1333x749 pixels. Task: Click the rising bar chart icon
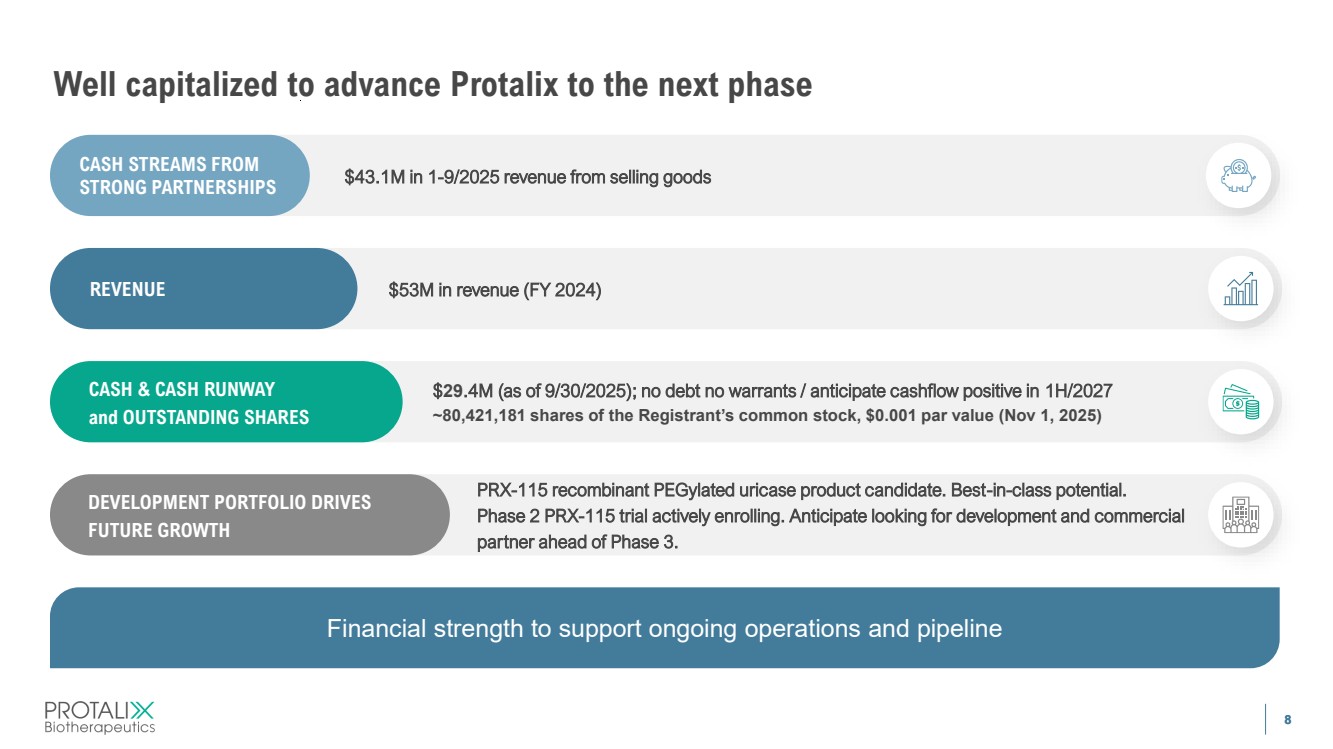pos(1241,289)
